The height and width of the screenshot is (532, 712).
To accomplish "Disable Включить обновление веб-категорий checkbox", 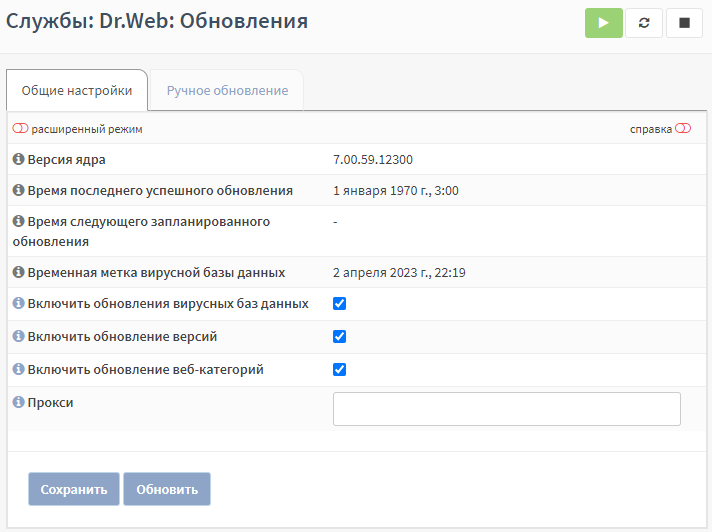I will pyautogui.click(x=339, y=369).
